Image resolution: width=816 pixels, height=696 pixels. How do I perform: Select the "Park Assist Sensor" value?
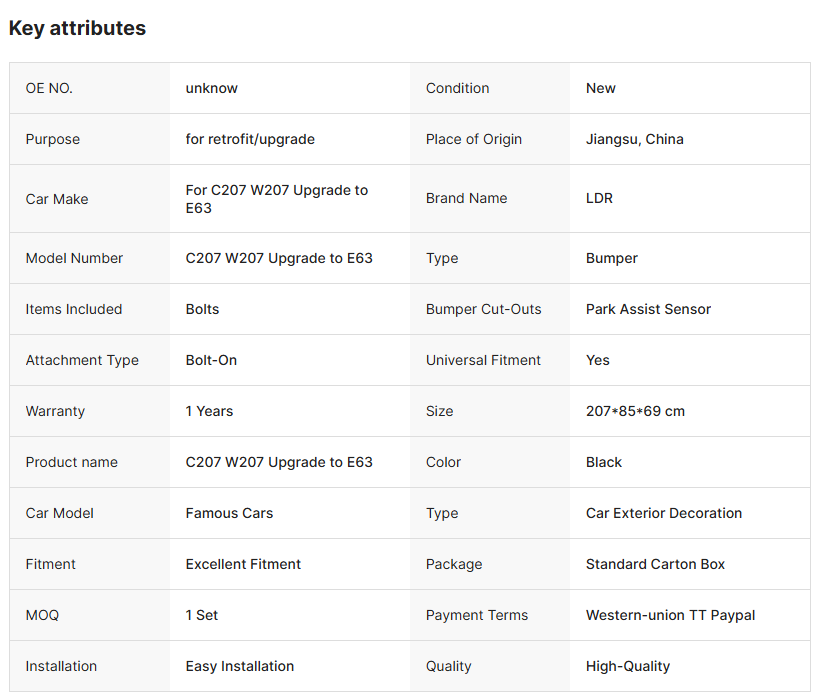point(648,309)
